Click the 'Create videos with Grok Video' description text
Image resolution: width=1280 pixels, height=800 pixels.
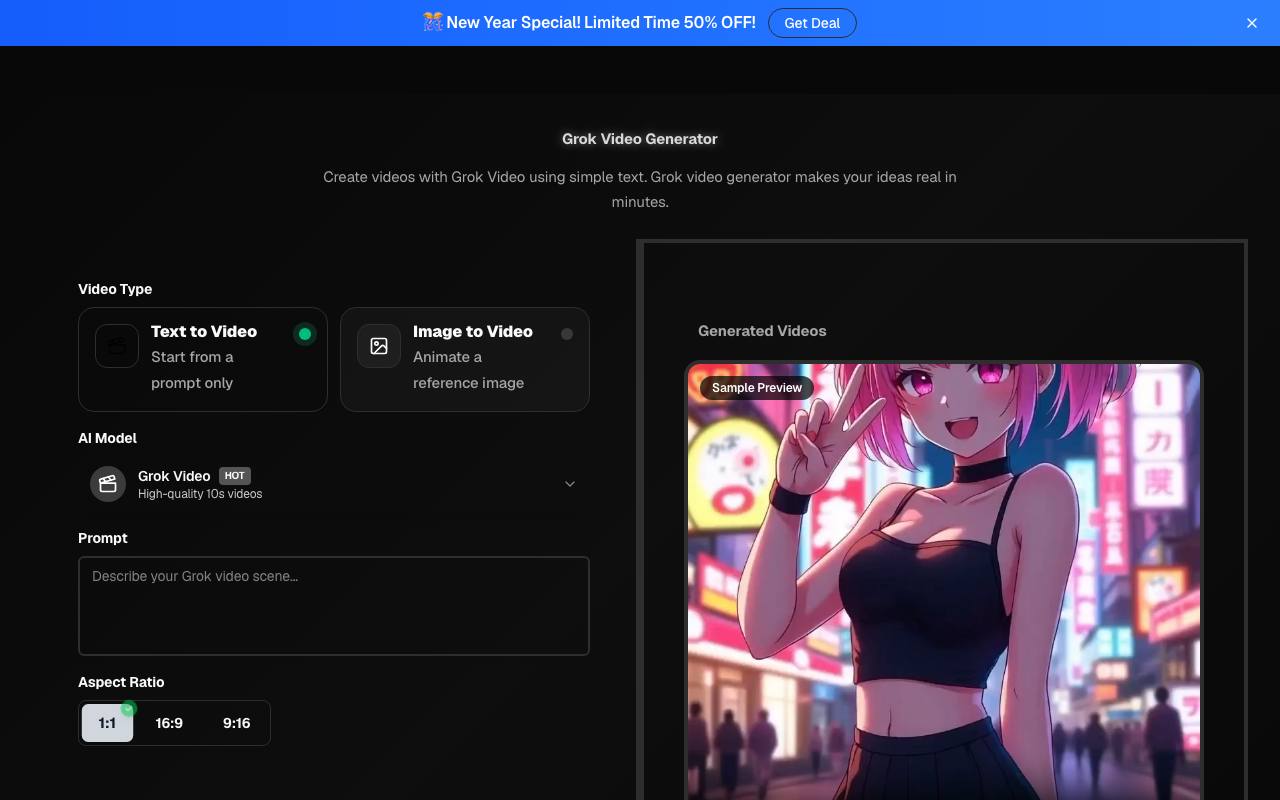(640, 189)
